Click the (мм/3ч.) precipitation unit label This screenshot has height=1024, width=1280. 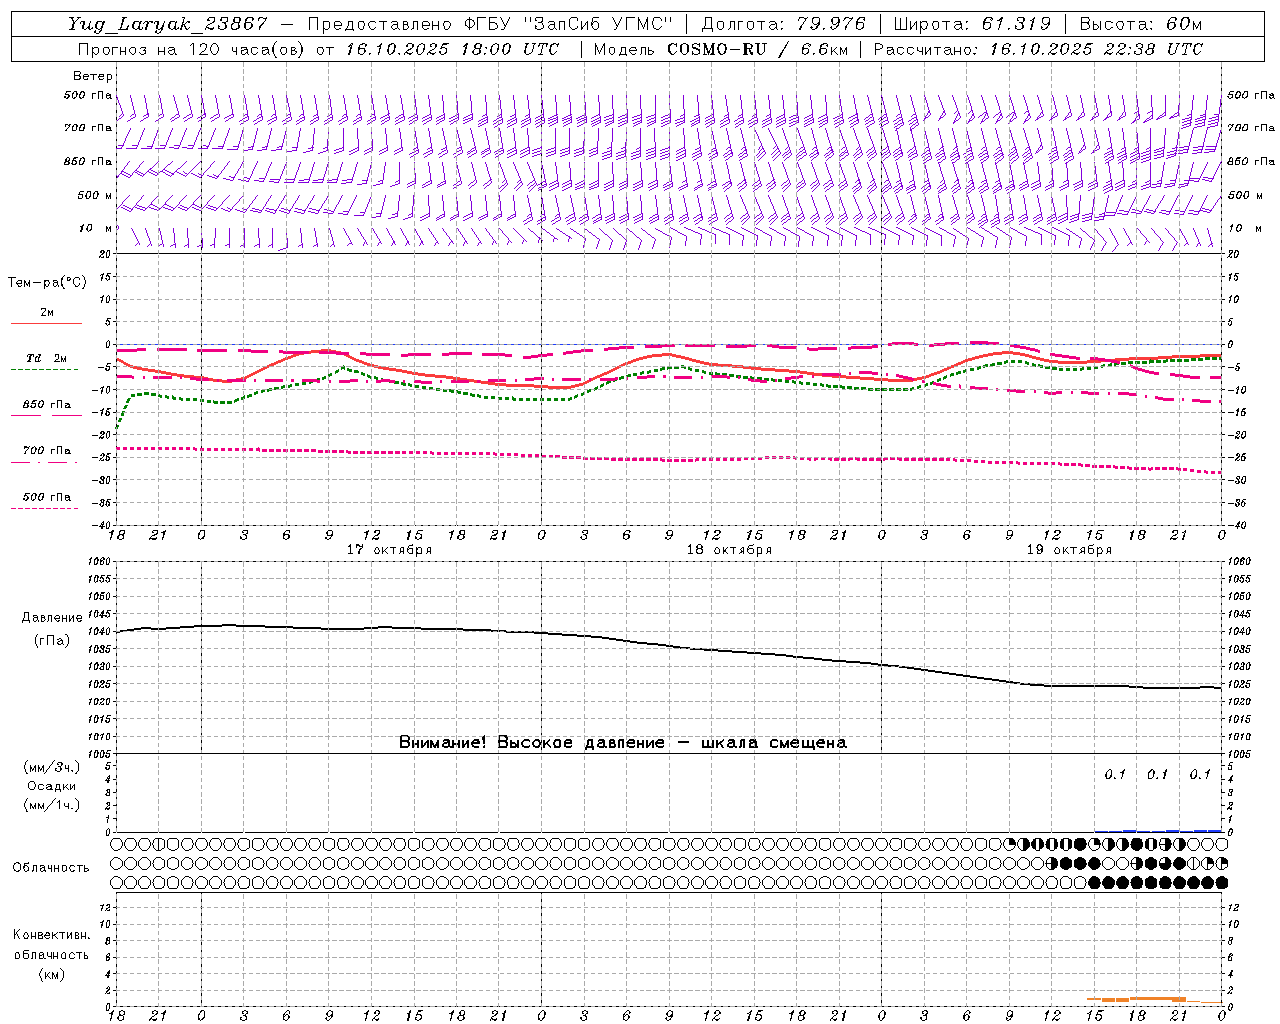click(x=51, y=768)
